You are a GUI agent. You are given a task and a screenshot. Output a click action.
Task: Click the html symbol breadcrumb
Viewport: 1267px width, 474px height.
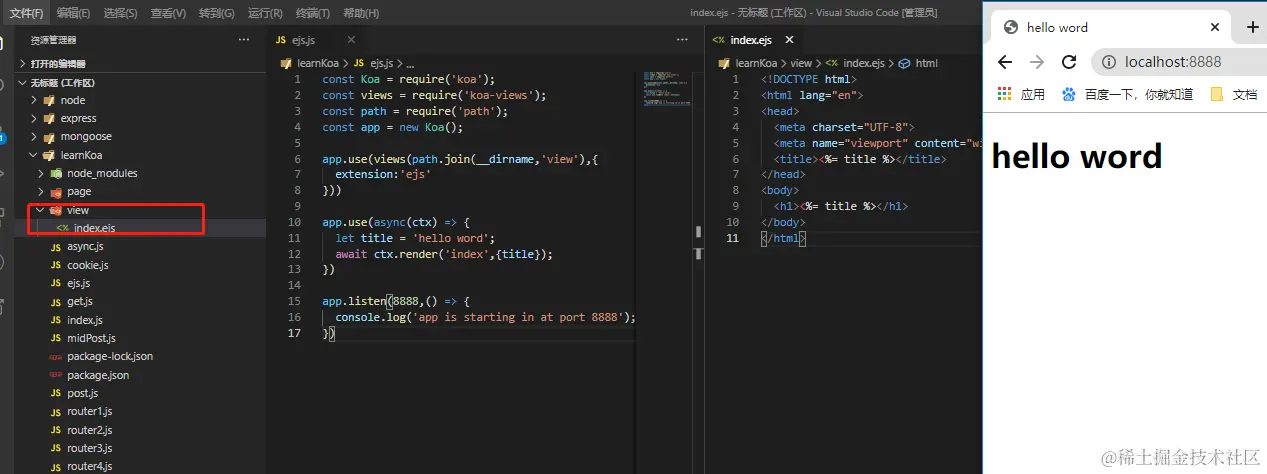tap(918, 63)
